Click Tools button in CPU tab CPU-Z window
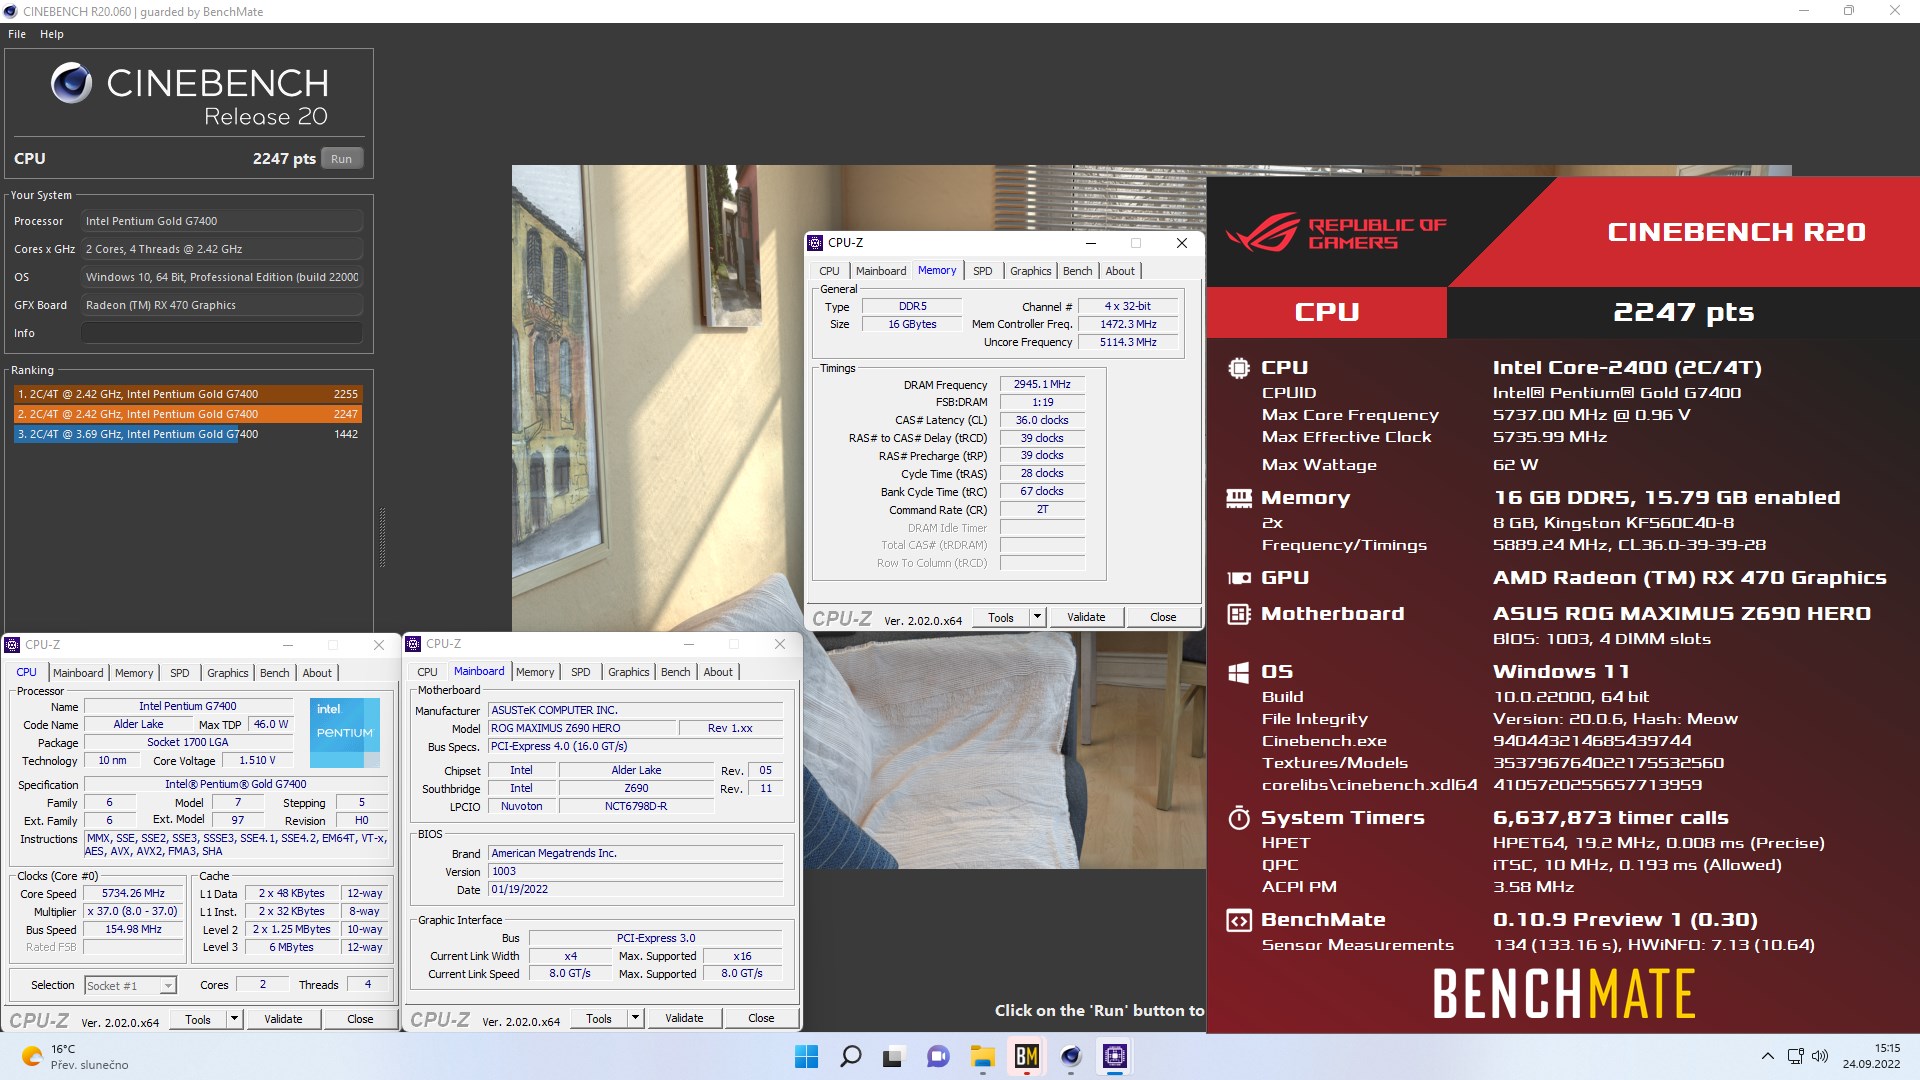 [198, 1019]
